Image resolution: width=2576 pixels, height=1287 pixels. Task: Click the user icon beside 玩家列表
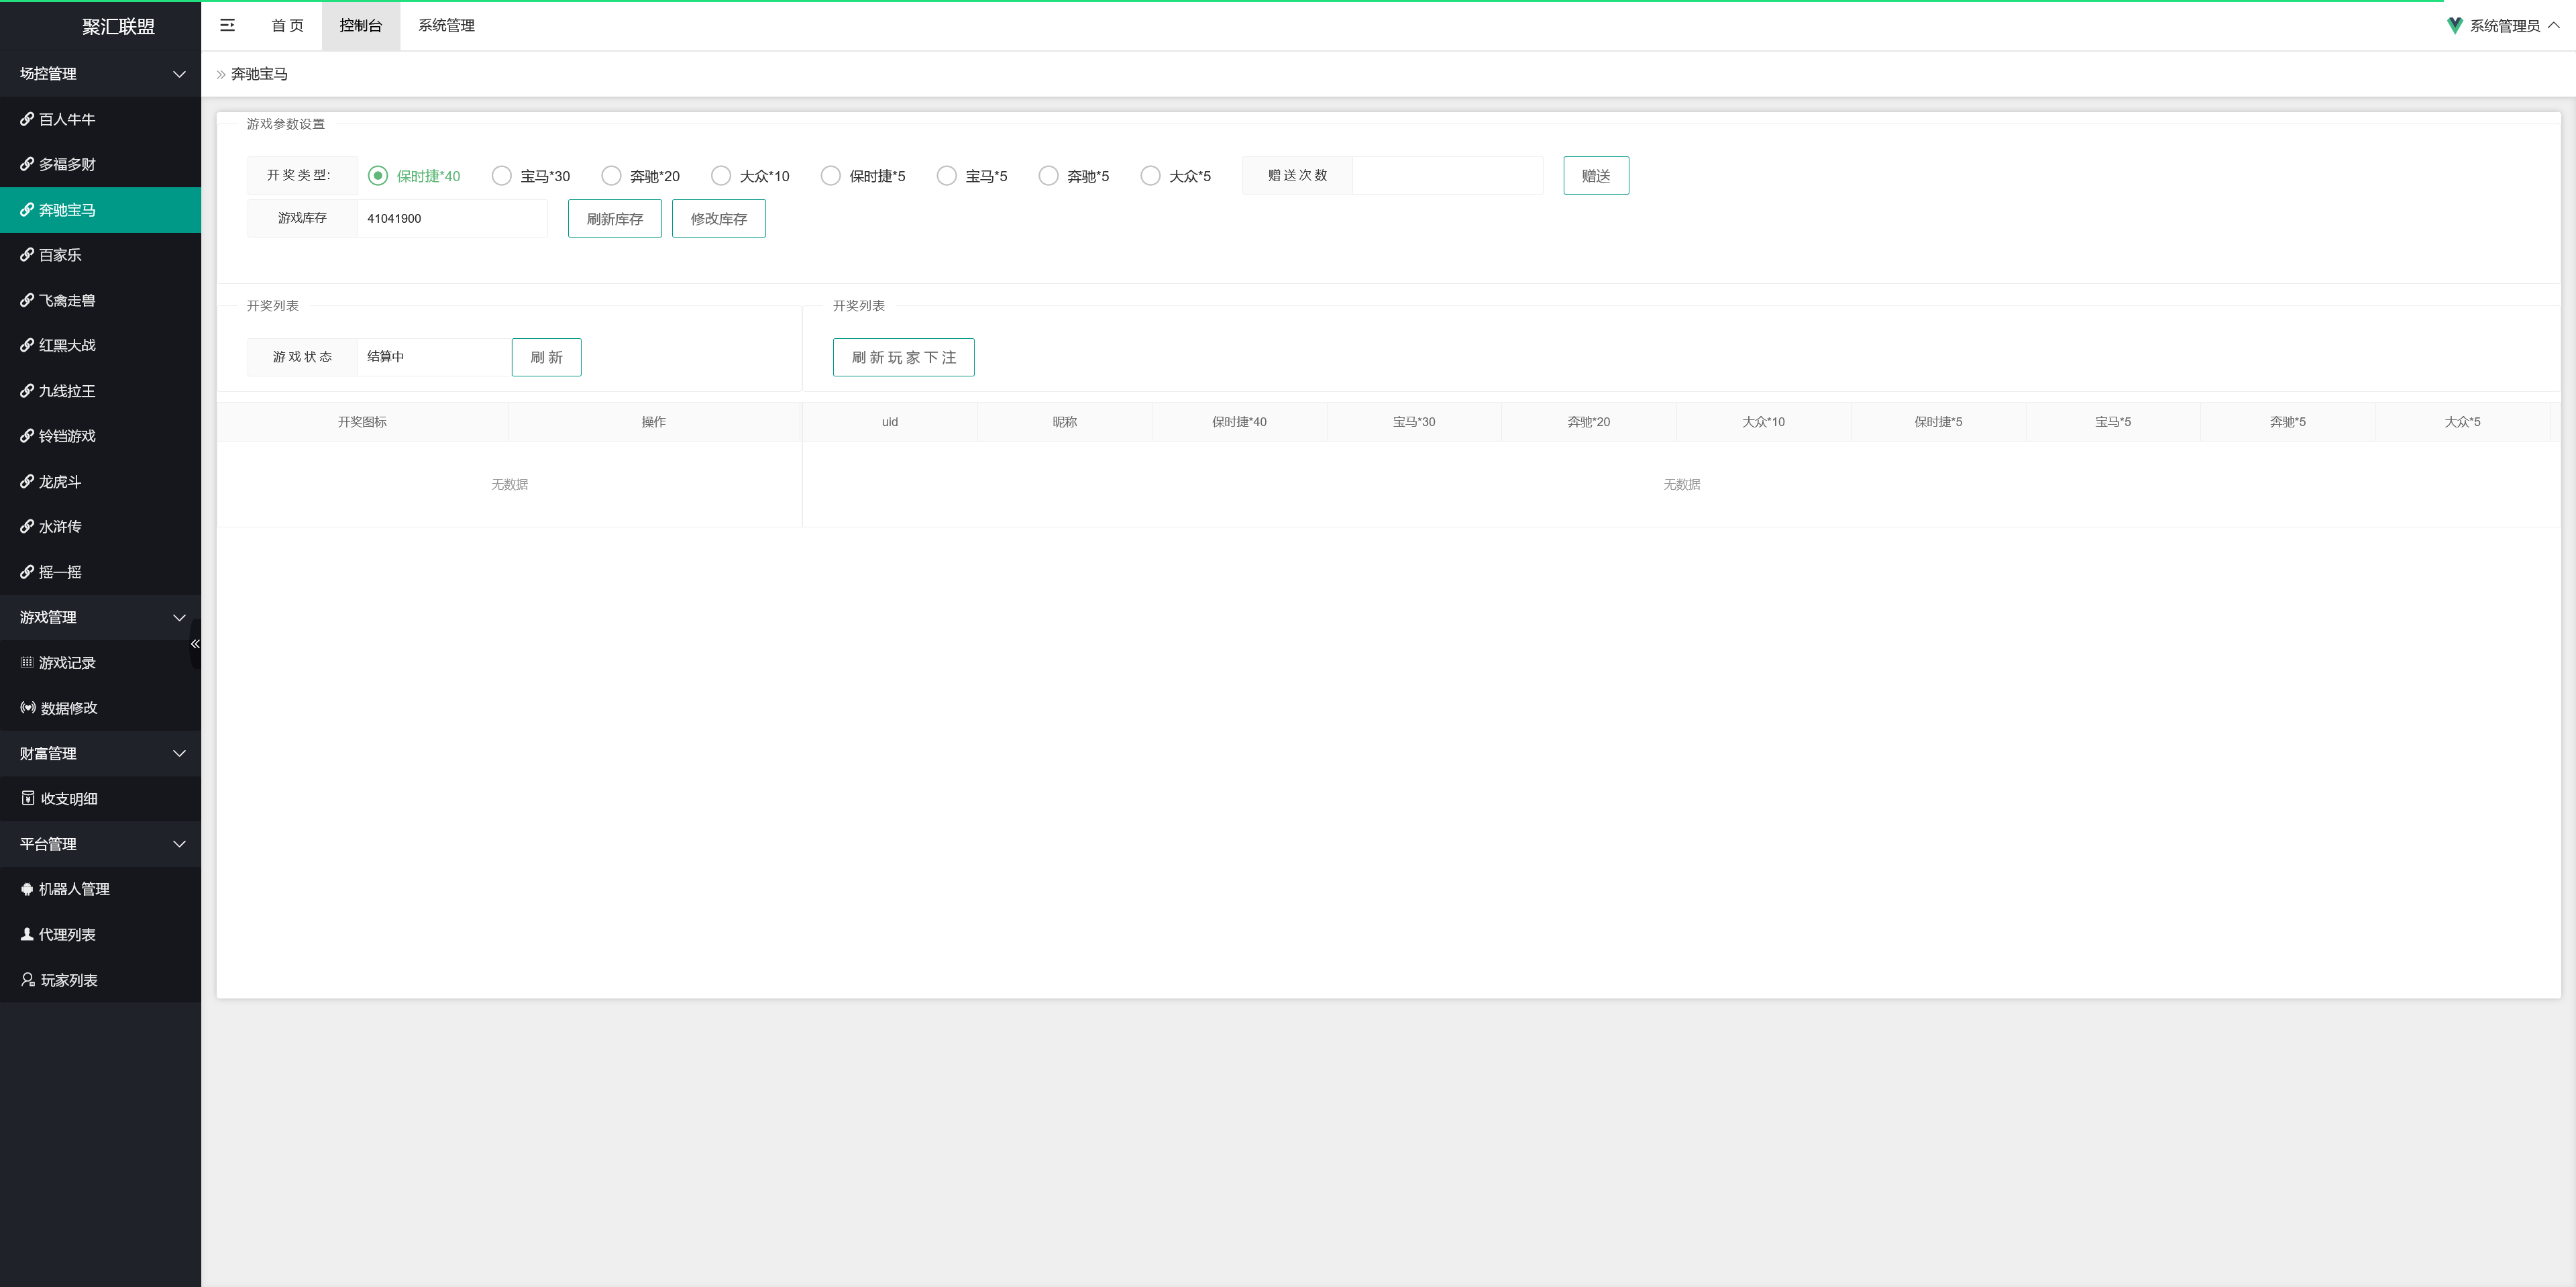pos(28,980)
